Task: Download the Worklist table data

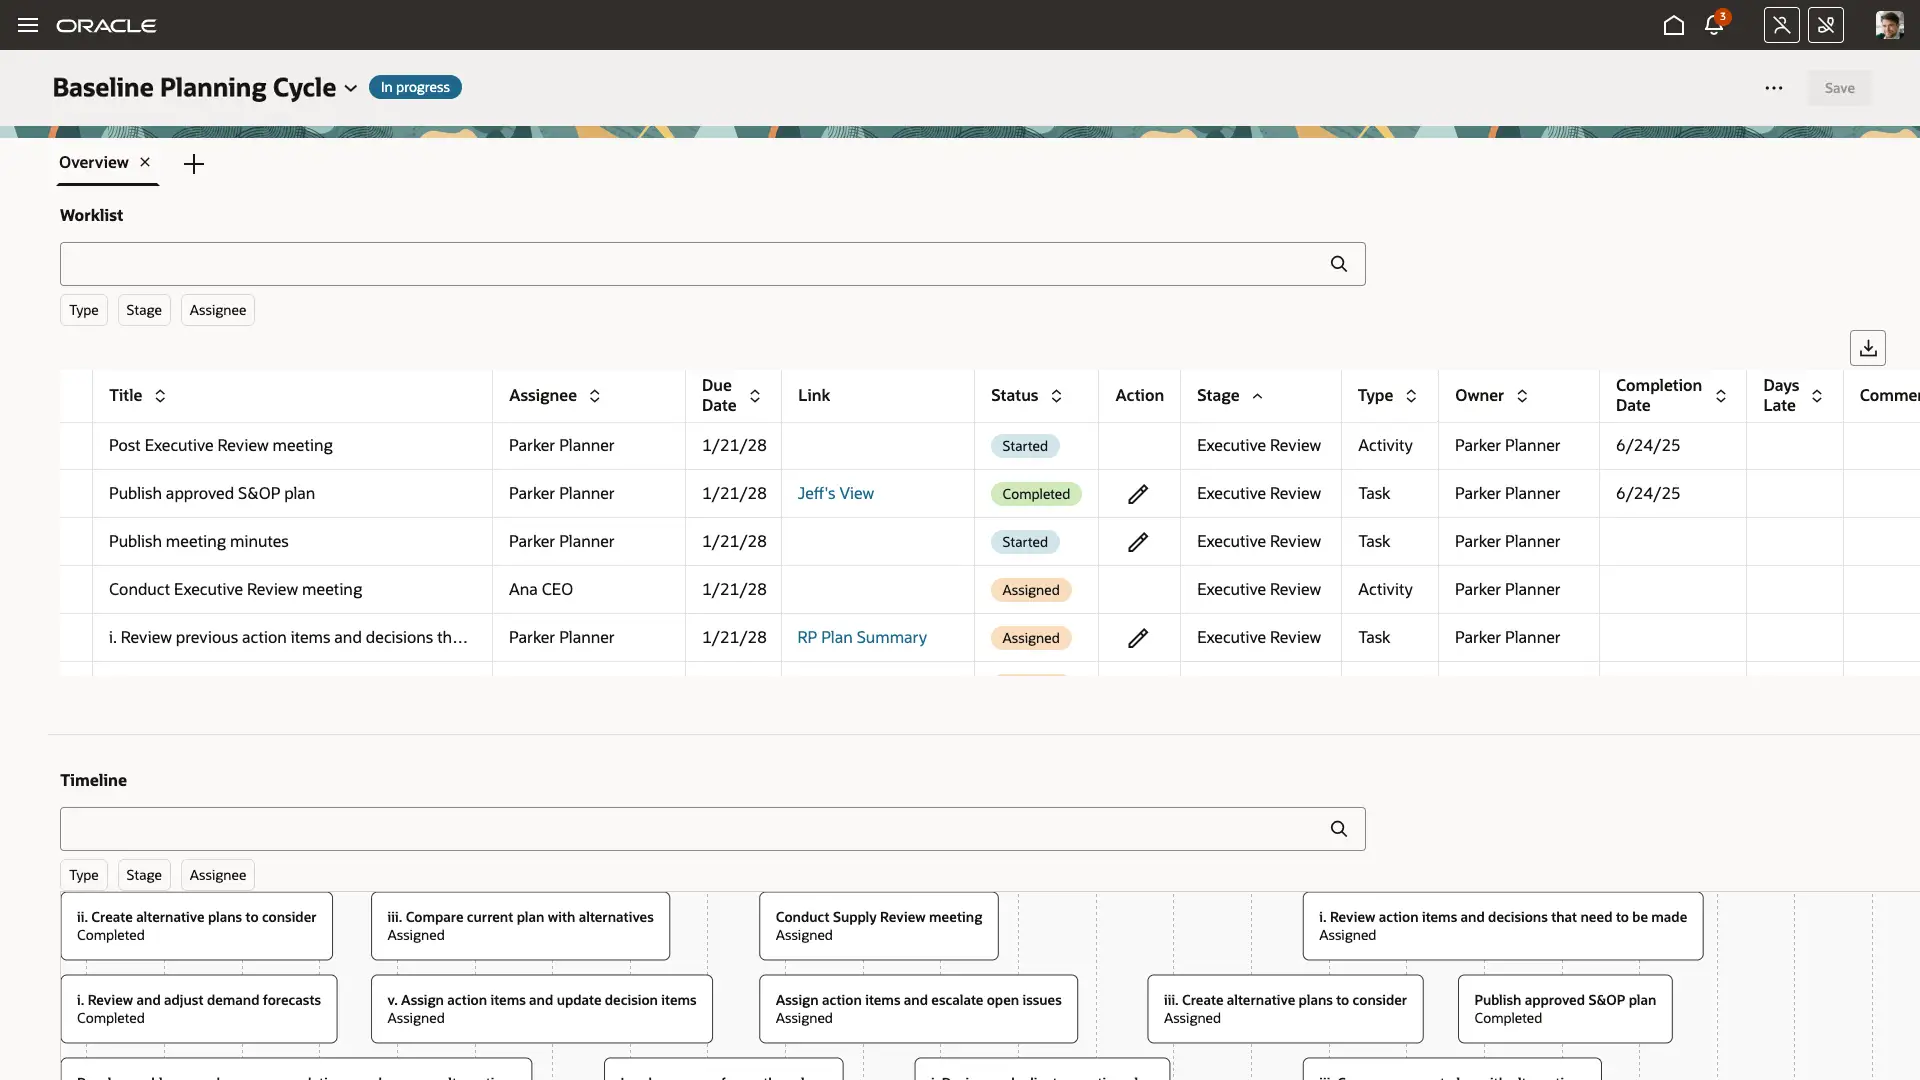Action: 1868,348
